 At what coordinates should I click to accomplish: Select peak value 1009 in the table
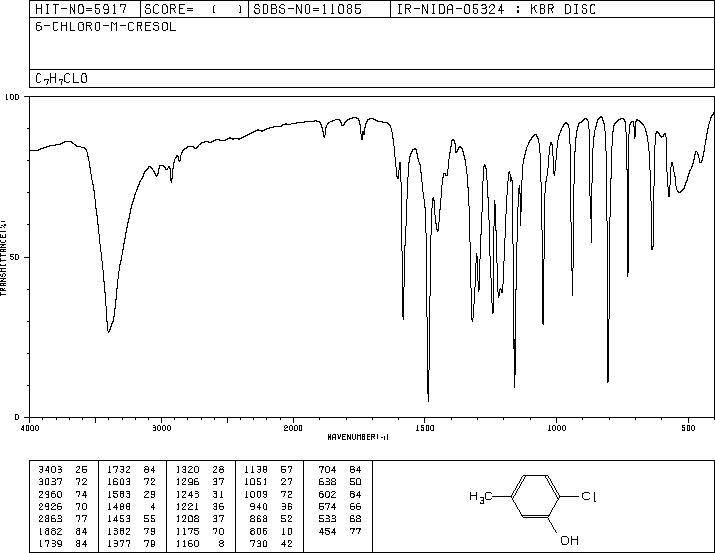pyautogui.click(x=256, y=494)
